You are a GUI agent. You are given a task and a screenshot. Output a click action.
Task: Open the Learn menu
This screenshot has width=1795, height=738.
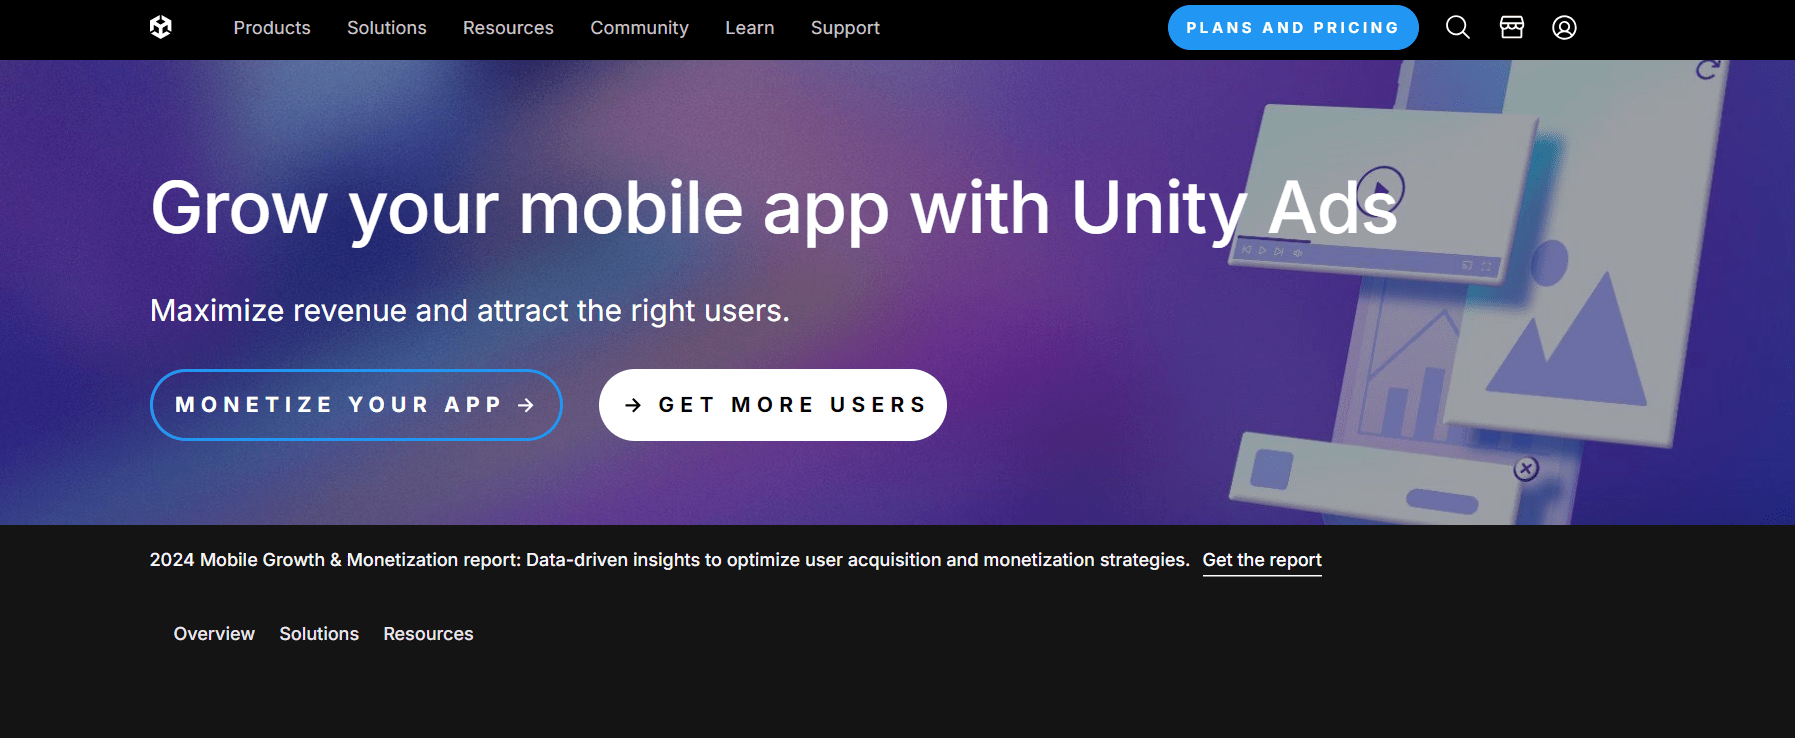click(x=750, y=28)
